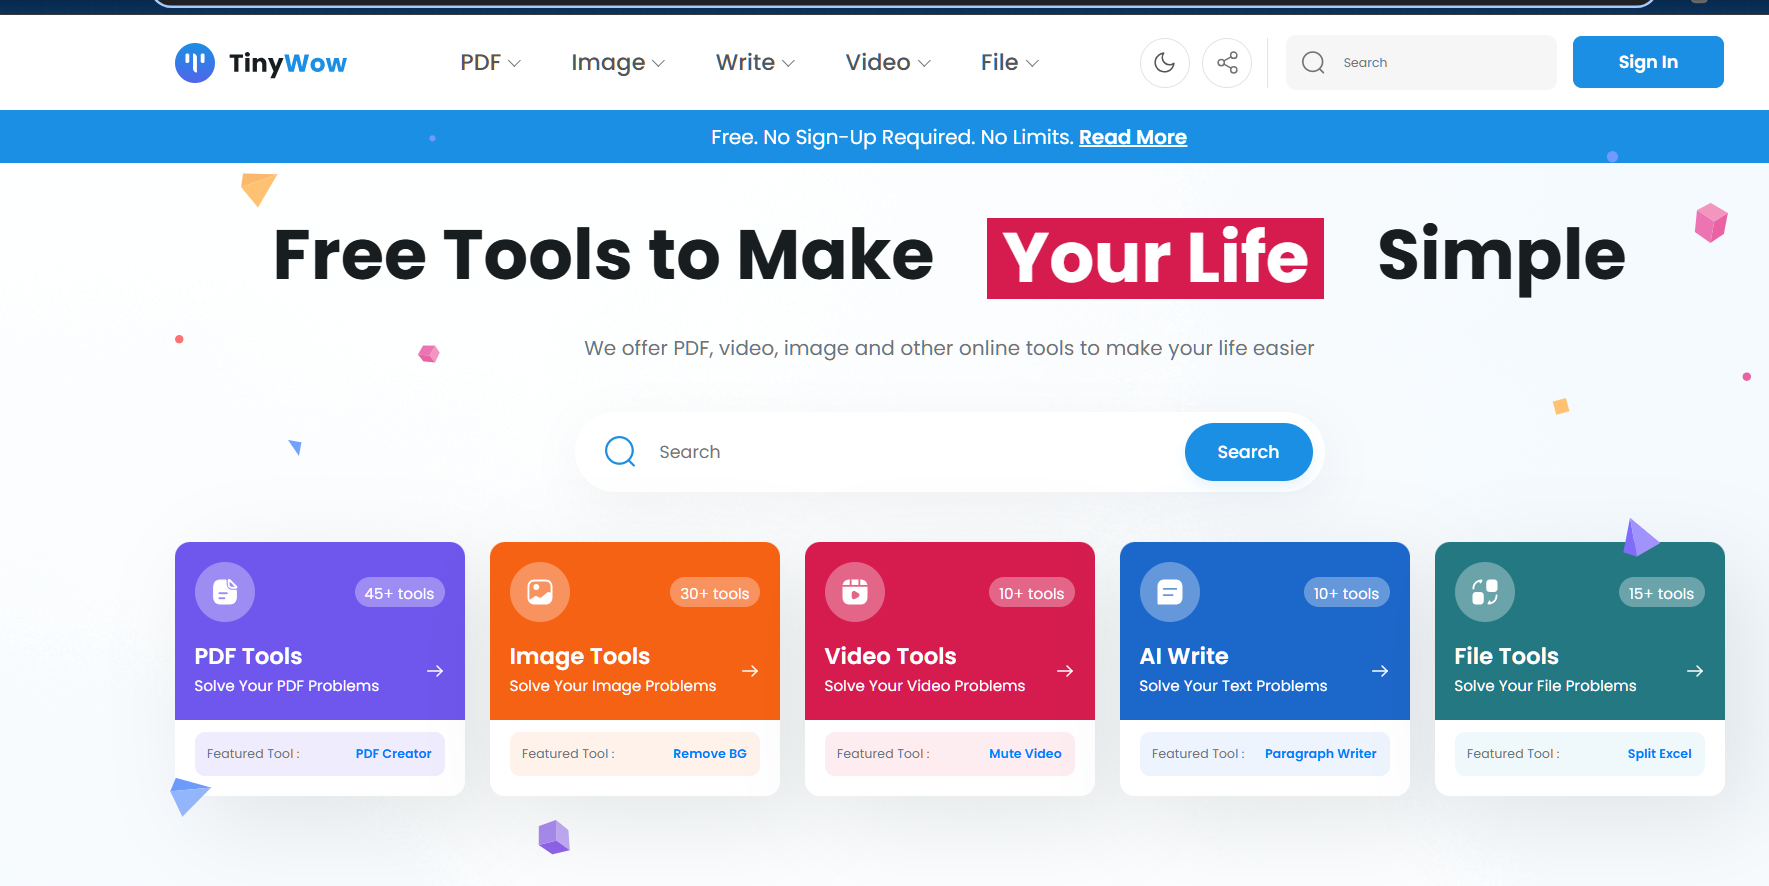Viewport: 1769px width, 886px height.
Task: Expand the Video menu dropdown
Action: coord(888,63)
